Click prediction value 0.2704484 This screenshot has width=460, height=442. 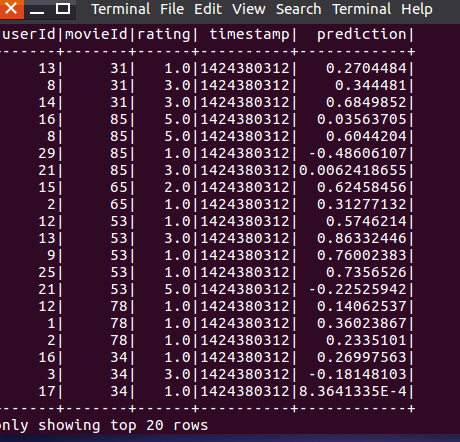366,69
